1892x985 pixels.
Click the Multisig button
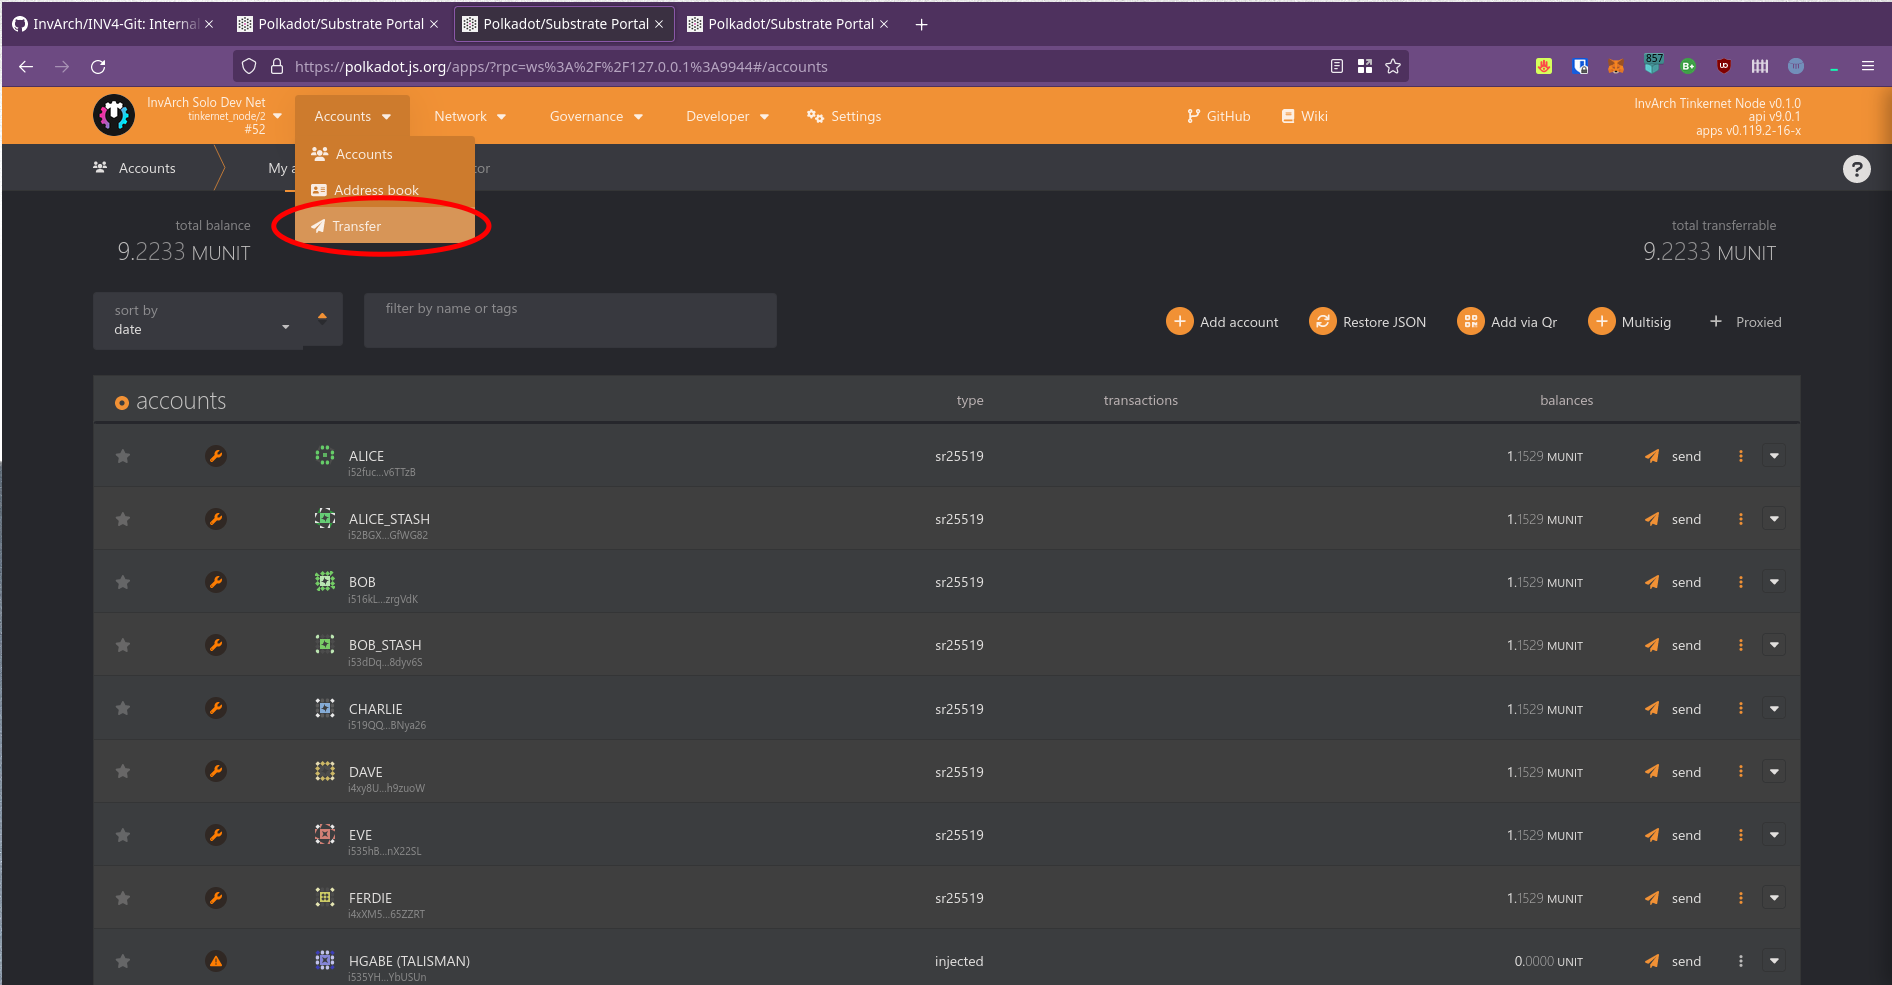(1629, 322)
